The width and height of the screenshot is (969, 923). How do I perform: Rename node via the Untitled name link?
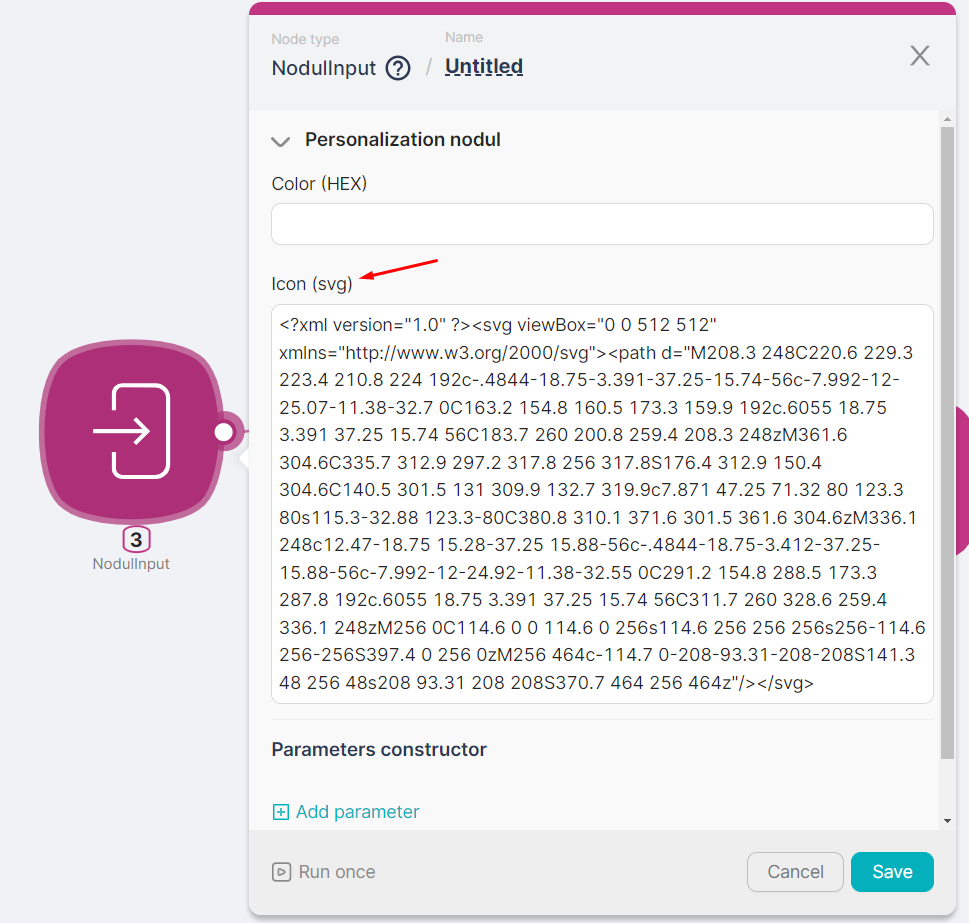(x=484, y=67)
